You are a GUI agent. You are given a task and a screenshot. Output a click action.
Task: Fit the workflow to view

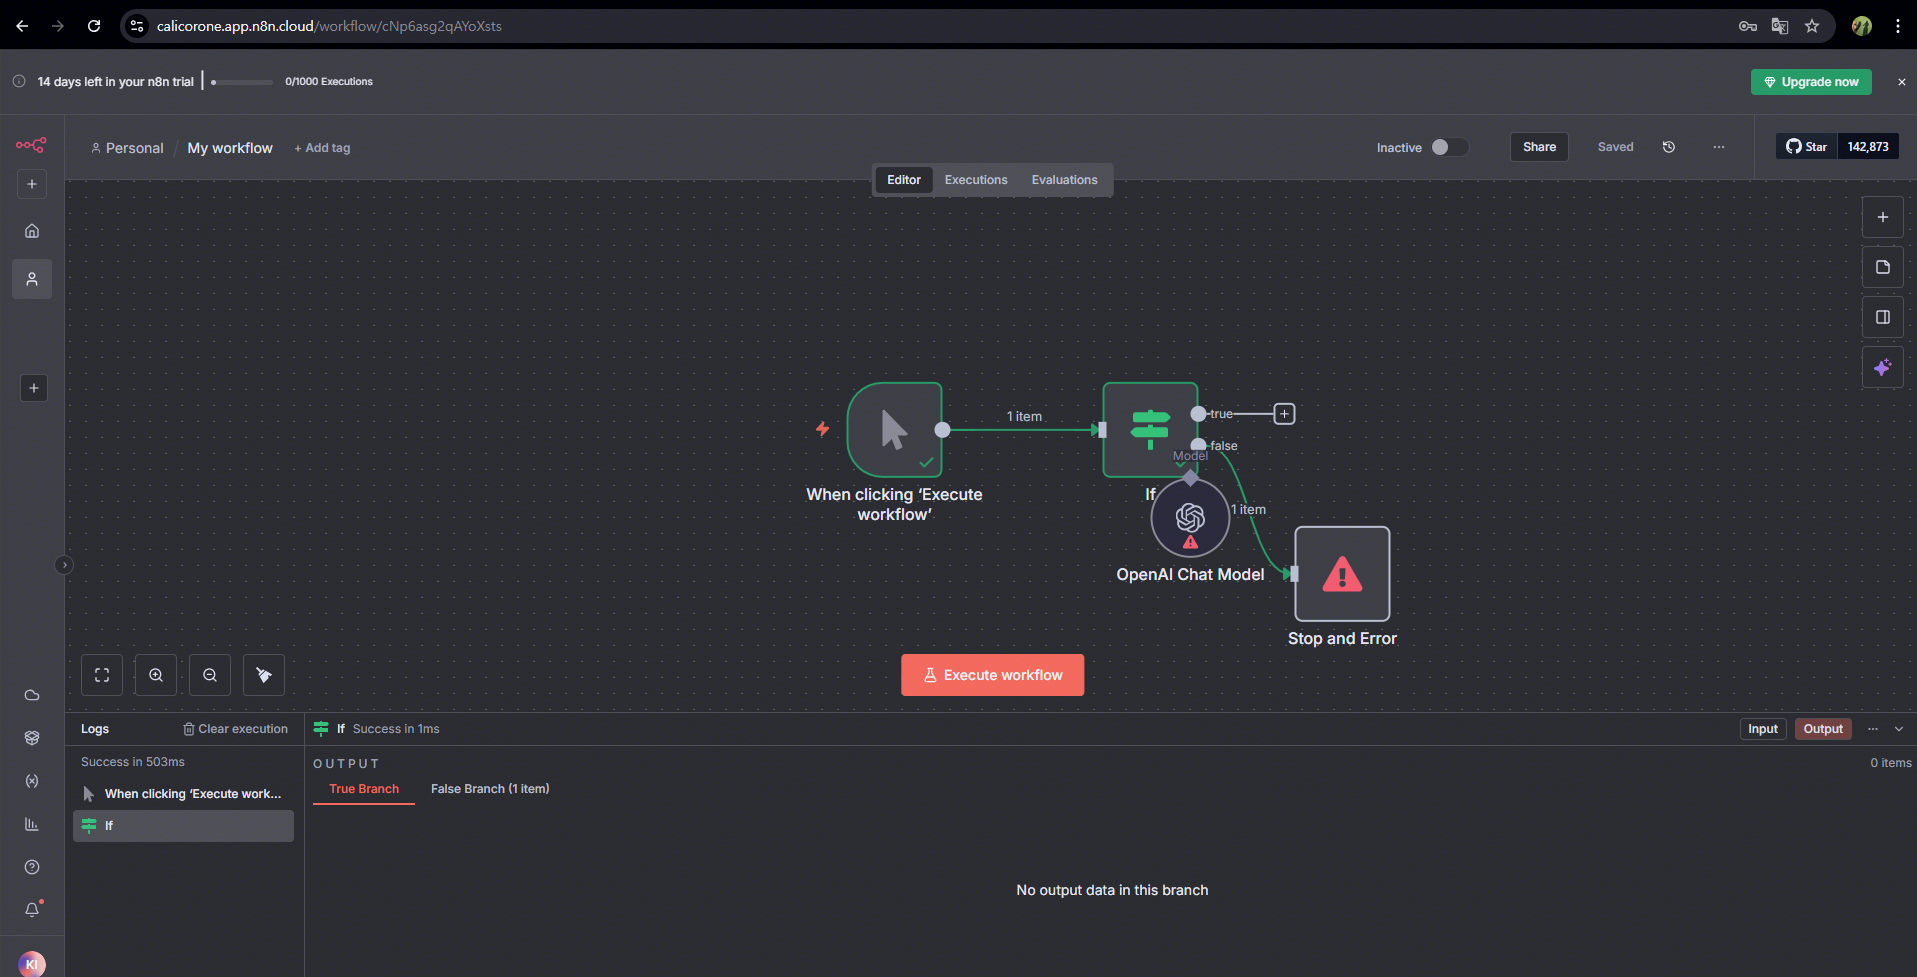[x=102, y=675]
